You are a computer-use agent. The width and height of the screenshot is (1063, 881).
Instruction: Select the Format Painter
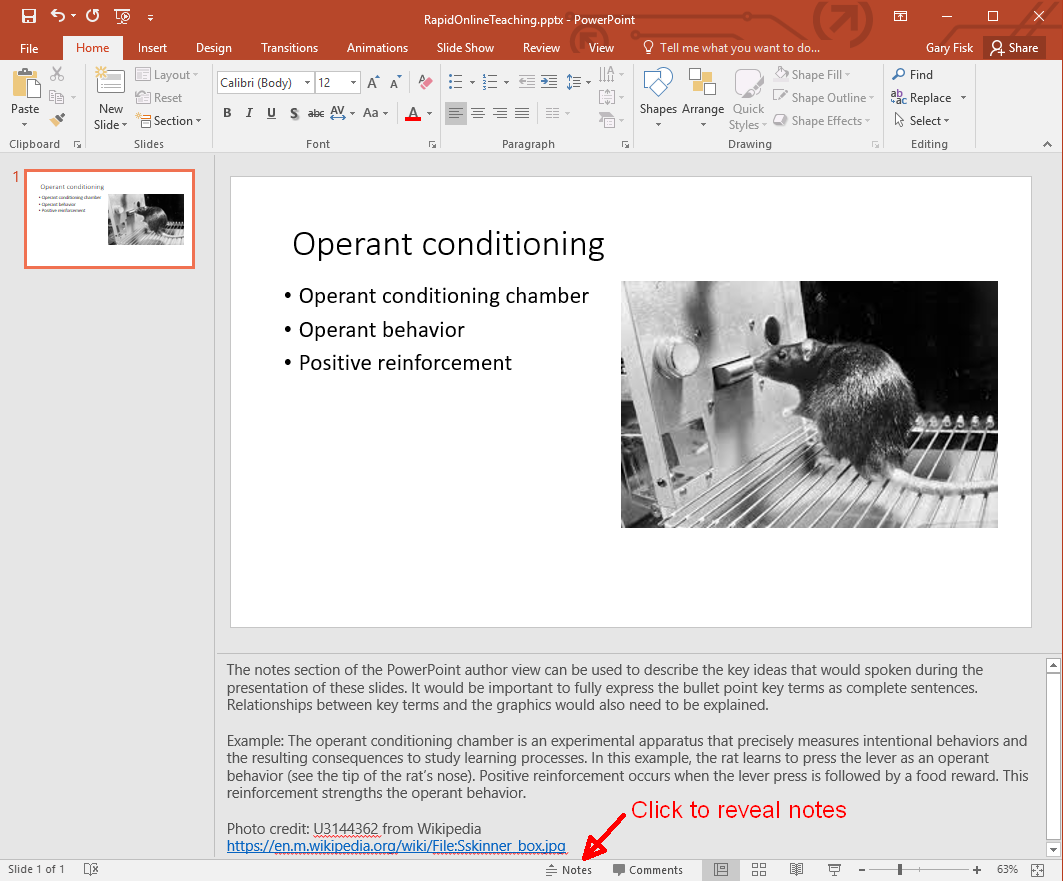coord(59,120)
